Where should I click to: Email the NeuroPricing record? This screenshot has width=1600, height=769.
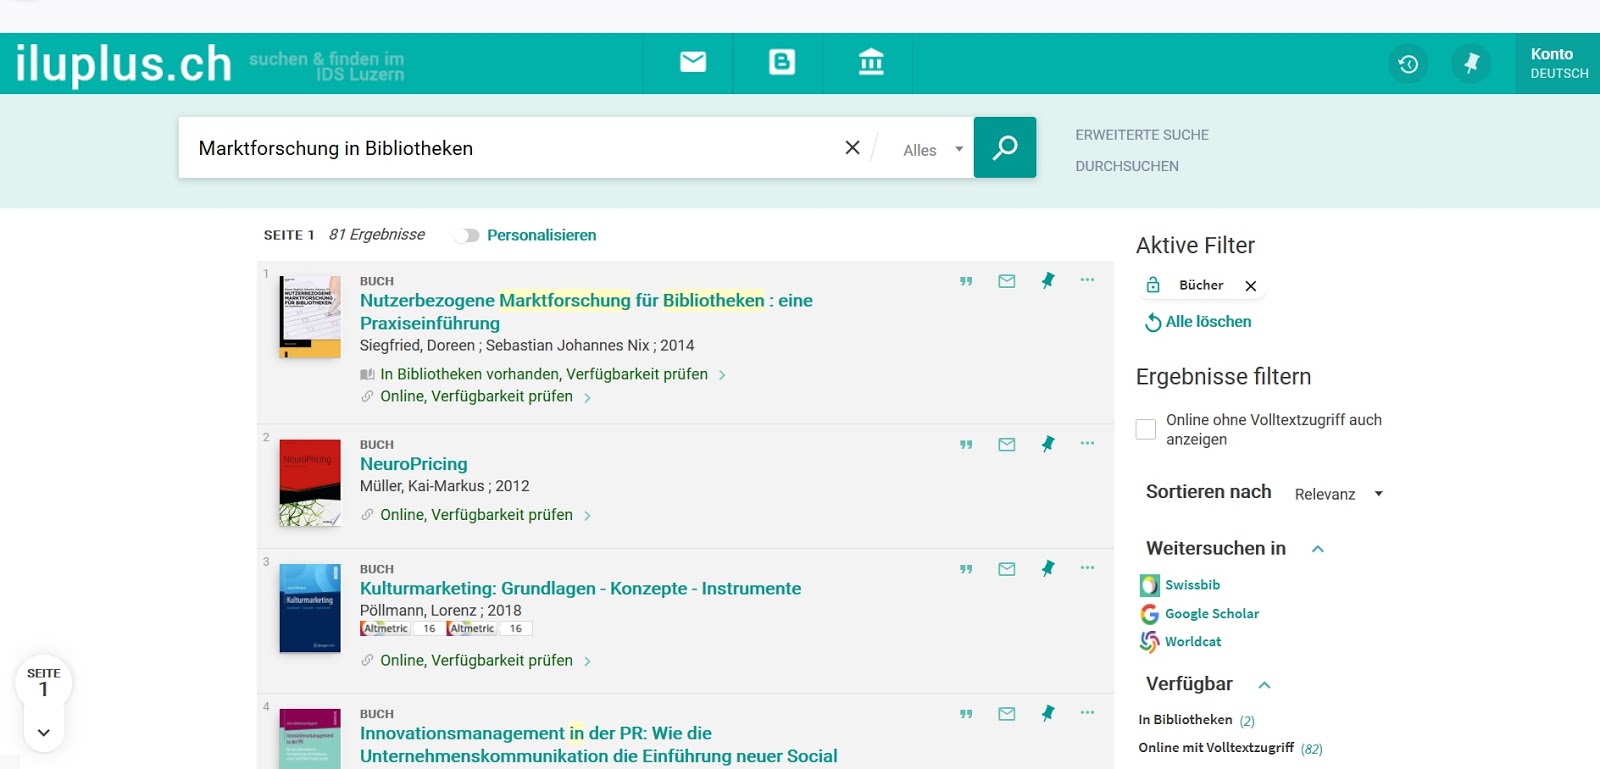(x=1007, y=444)
